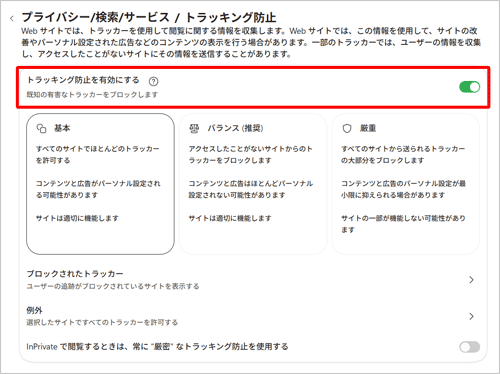Click the 基本 card icon
Screen dimensions: 500x374
(41, 128)
